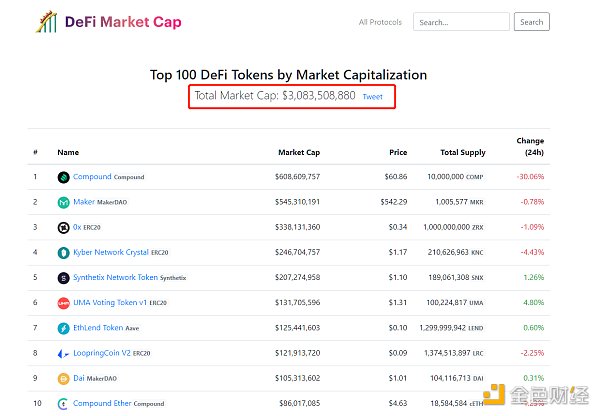The image size is (600, 416).
Task: Click the LoopringCoin V2 icon
Action: pos(64,354)
